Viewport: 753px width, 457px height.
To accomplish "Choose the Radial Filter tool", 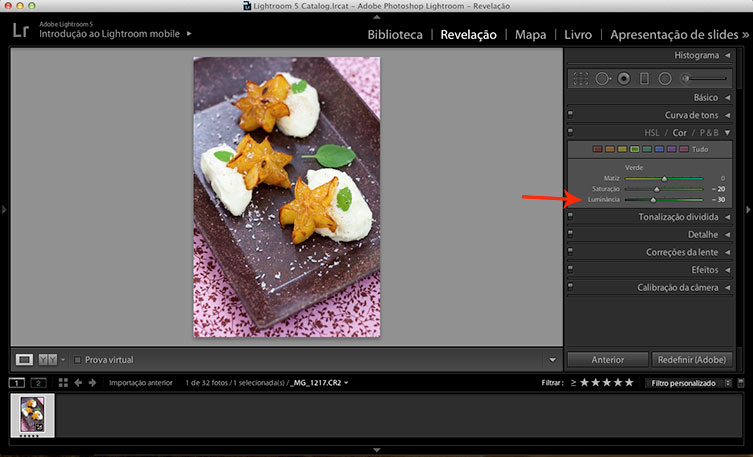I will [x=664, y=78].
